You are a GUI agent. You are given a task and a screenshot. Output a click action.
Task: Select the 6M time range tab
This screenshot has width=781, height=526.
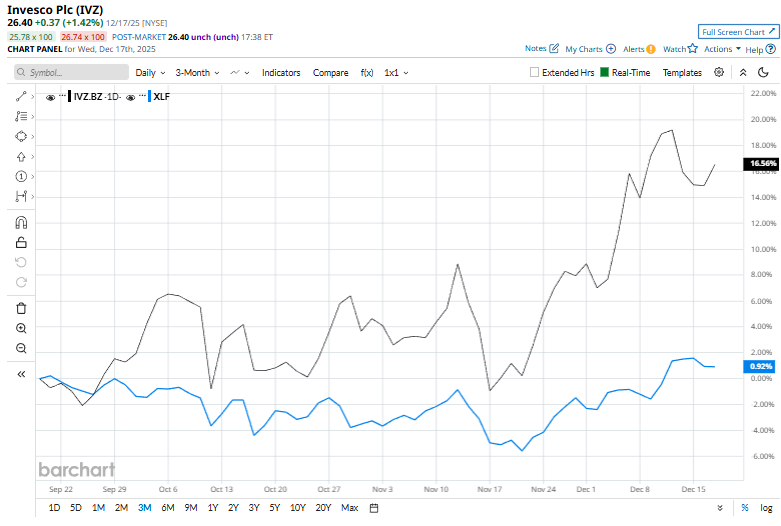click(168, 508)
